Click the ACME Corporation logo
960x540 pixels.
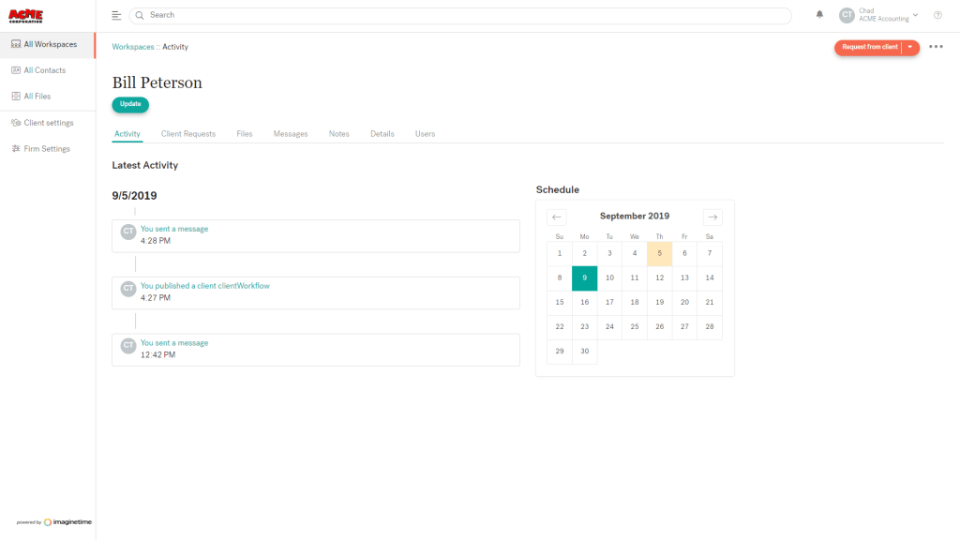pyautogui.click(x=26, y=15)
